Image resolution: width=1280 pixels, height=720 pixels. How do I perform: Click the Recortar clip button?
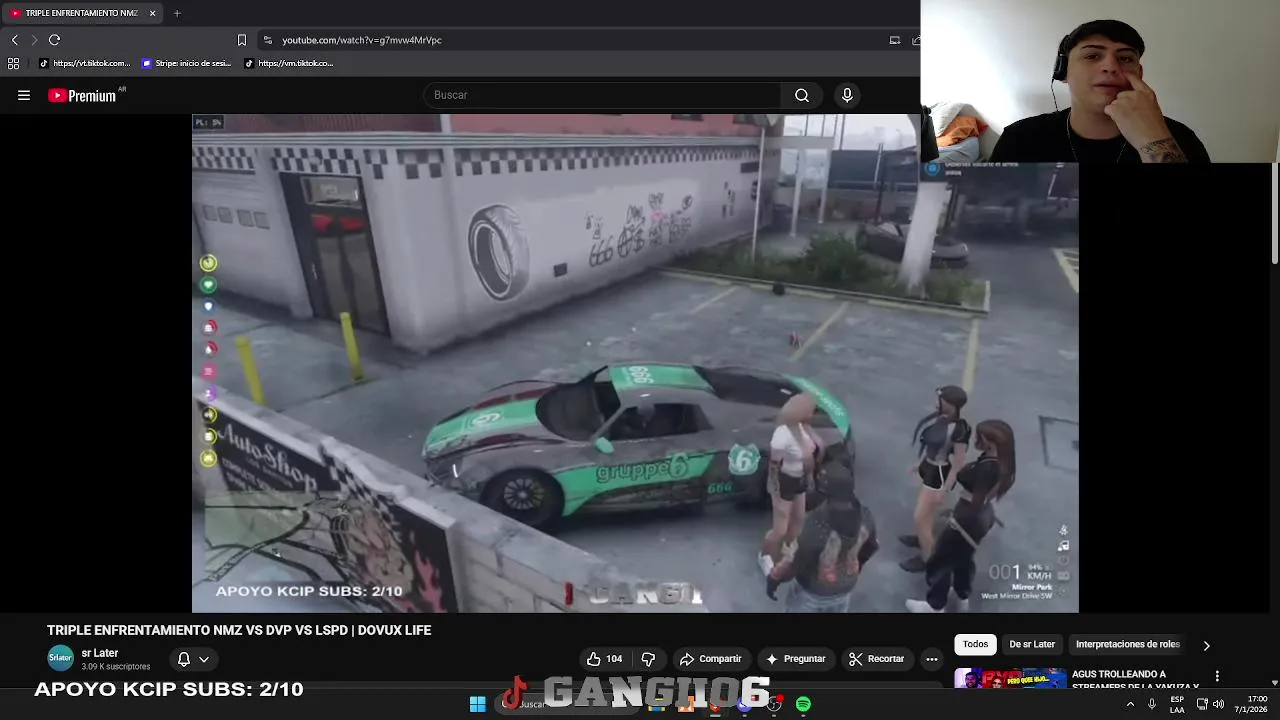[x=876, y=659]
